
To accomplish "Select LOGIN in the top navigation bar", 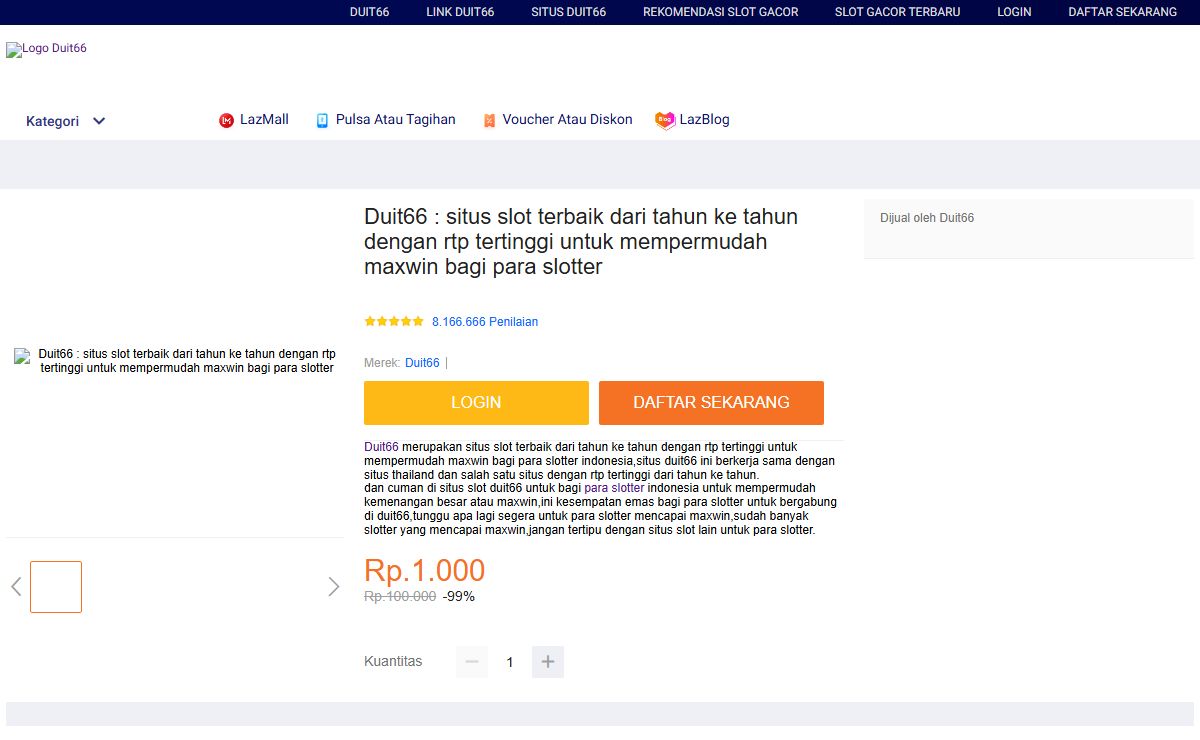I will tap(1014, 12).
